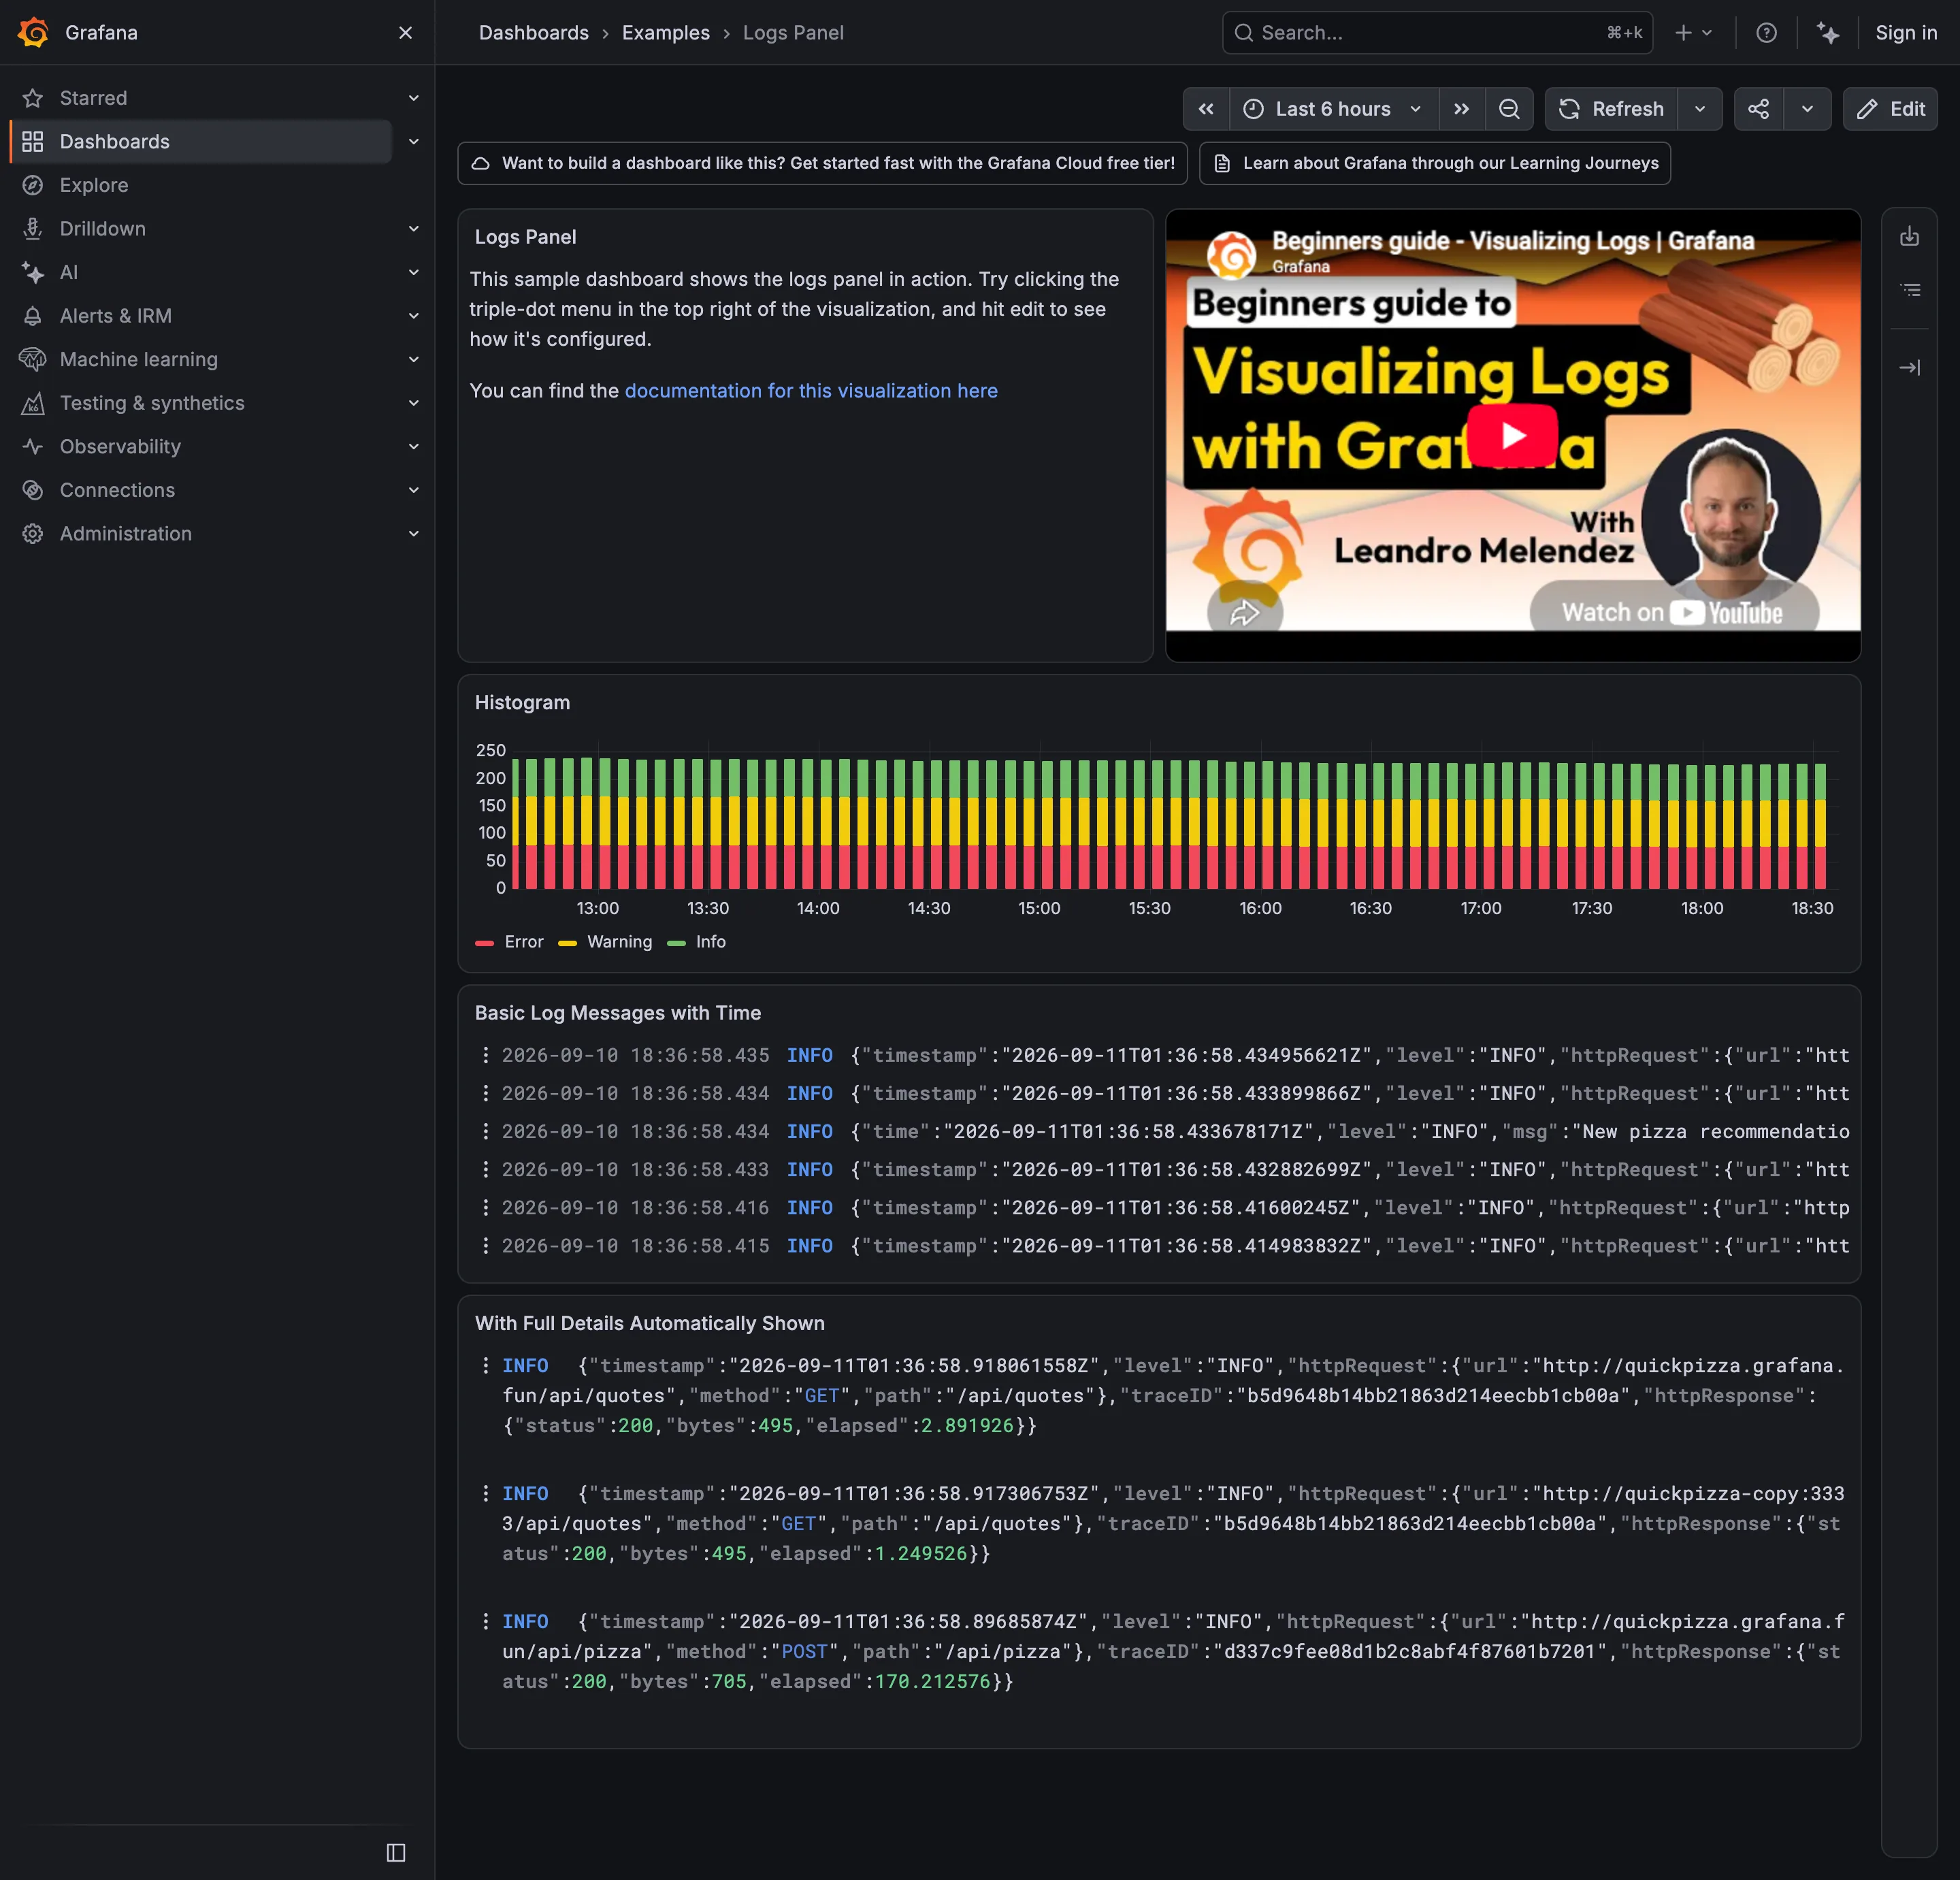Open documentation for this visualization link
The image size is (1960, 1880).
(811, 391)
